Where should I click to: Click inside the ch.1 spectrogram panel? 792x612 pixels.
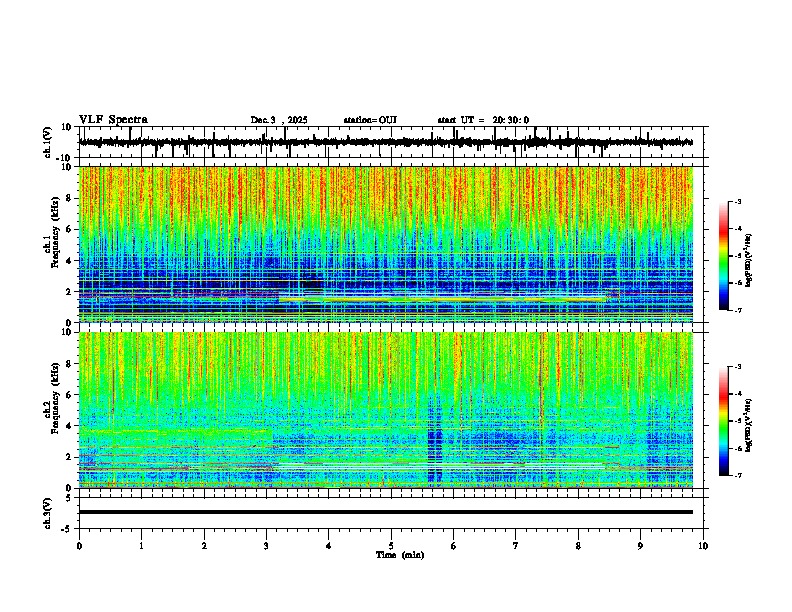[x=386, y=244]
